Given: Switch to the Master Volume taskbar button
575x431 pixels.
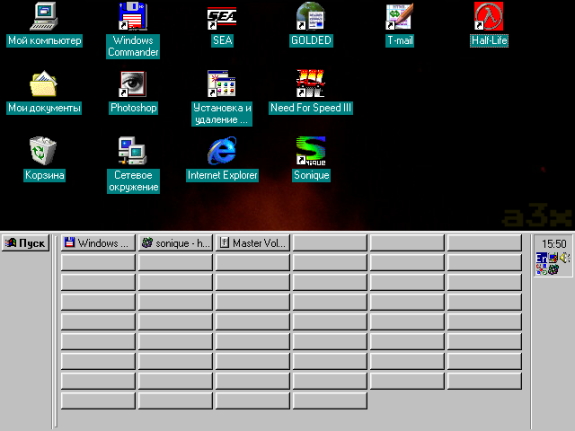Looking at the screenshot, I should pyautogui.click(x=253, y=243).
